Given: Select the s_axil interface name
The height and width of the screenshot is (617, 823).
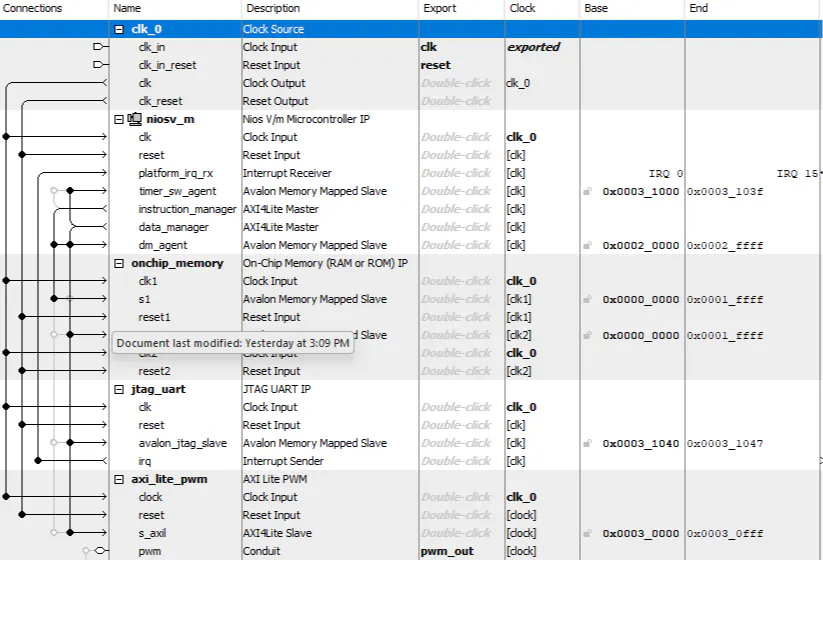Looking at the screenshot, I should pos(152,533).
